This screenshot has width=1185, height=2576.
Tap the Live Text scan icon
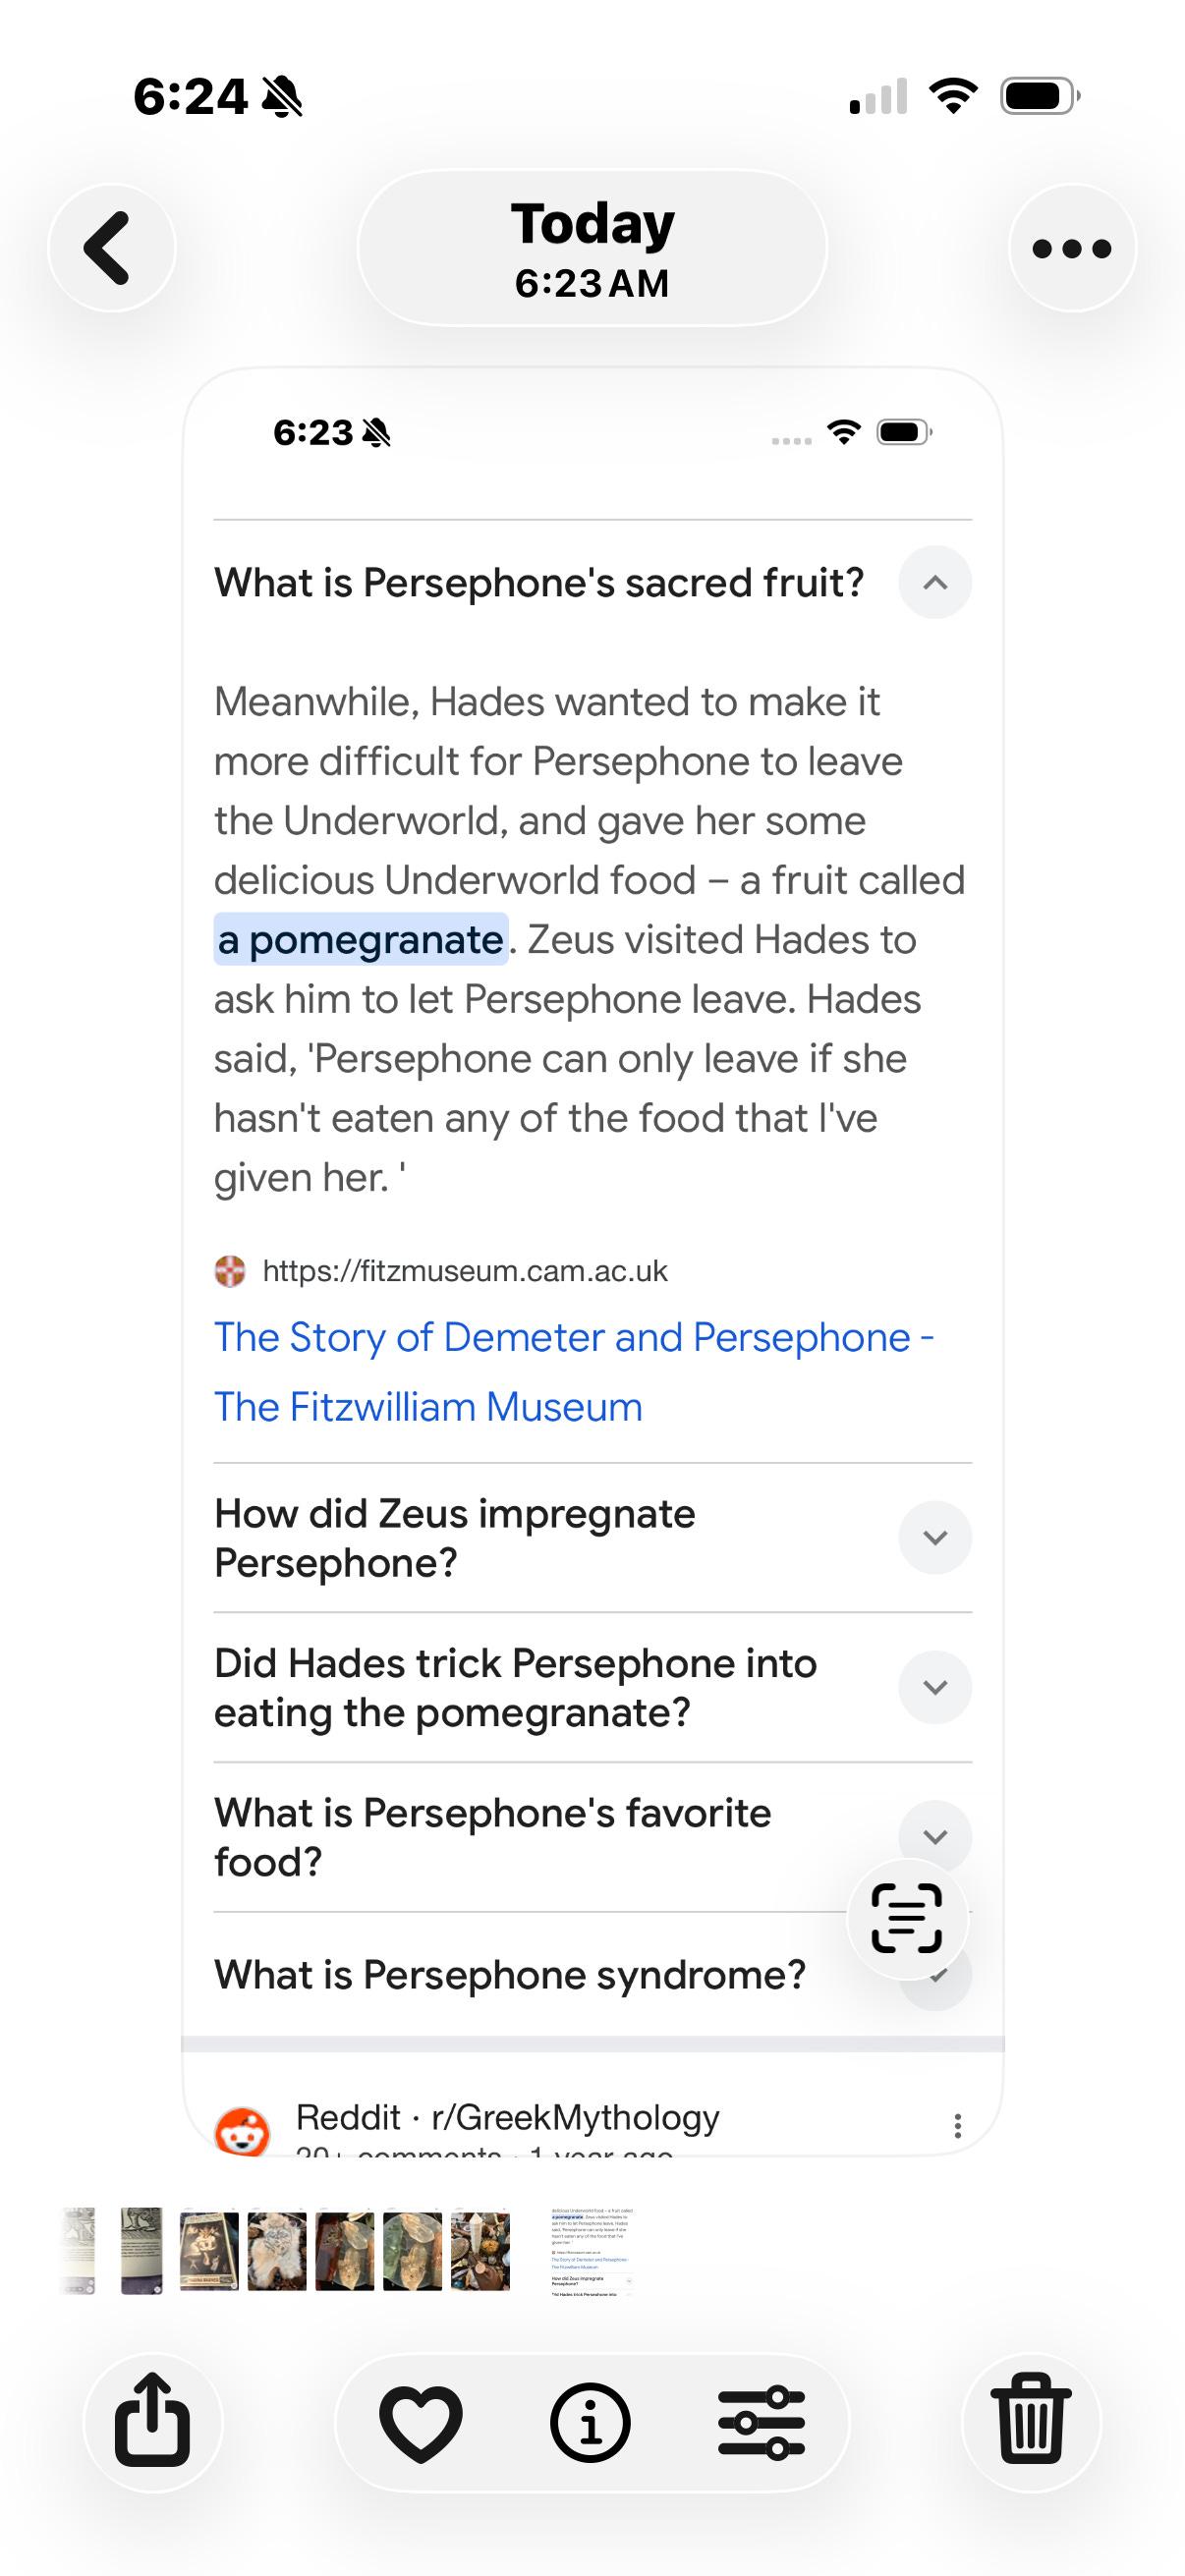pyautogui.click(x=907, y=1918)
